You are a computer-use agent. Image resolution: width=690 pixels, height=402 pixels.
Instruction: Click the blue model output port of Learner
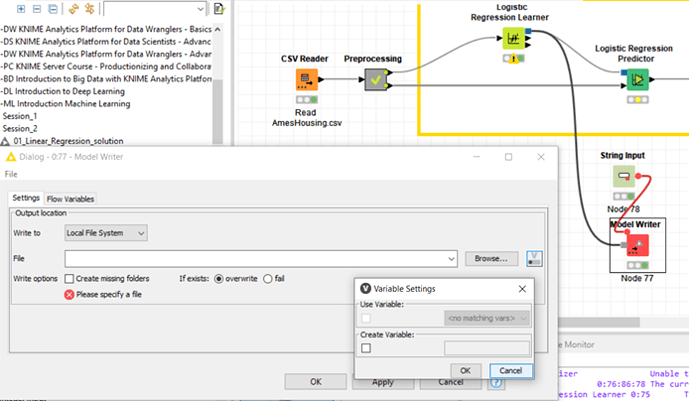pos(528,31)
